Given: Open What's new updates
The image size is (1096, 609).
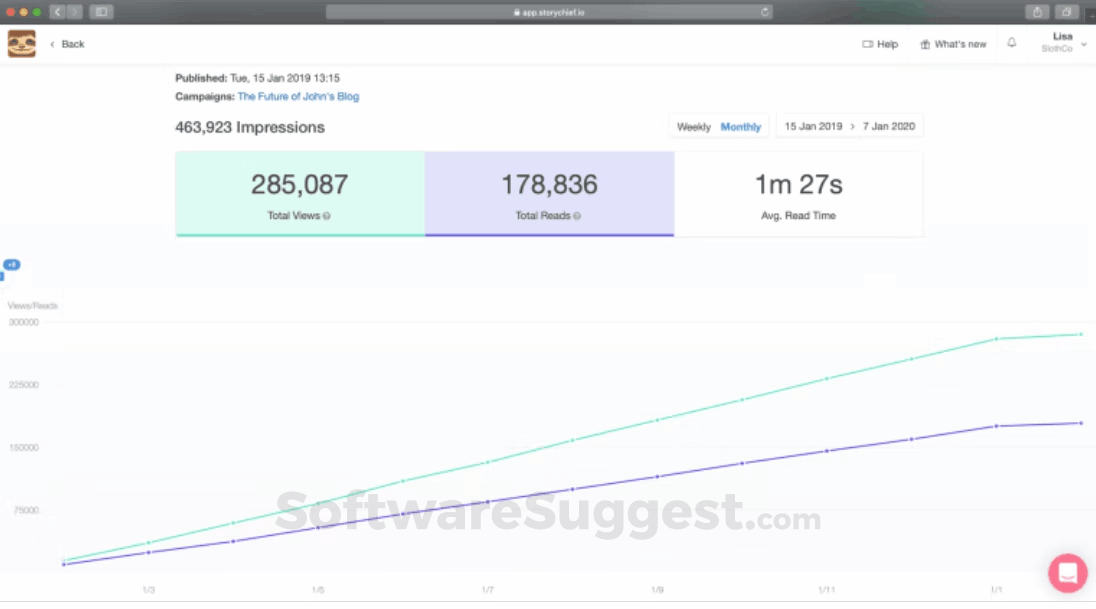Looking at the screenshot, I should pos(953,44).
